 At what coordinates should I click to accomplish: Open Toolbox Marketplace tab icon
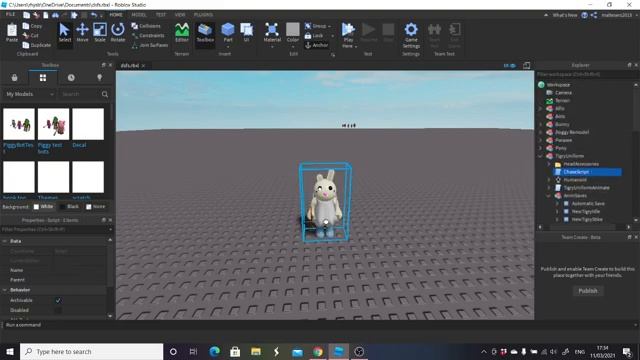click(14, 78)
